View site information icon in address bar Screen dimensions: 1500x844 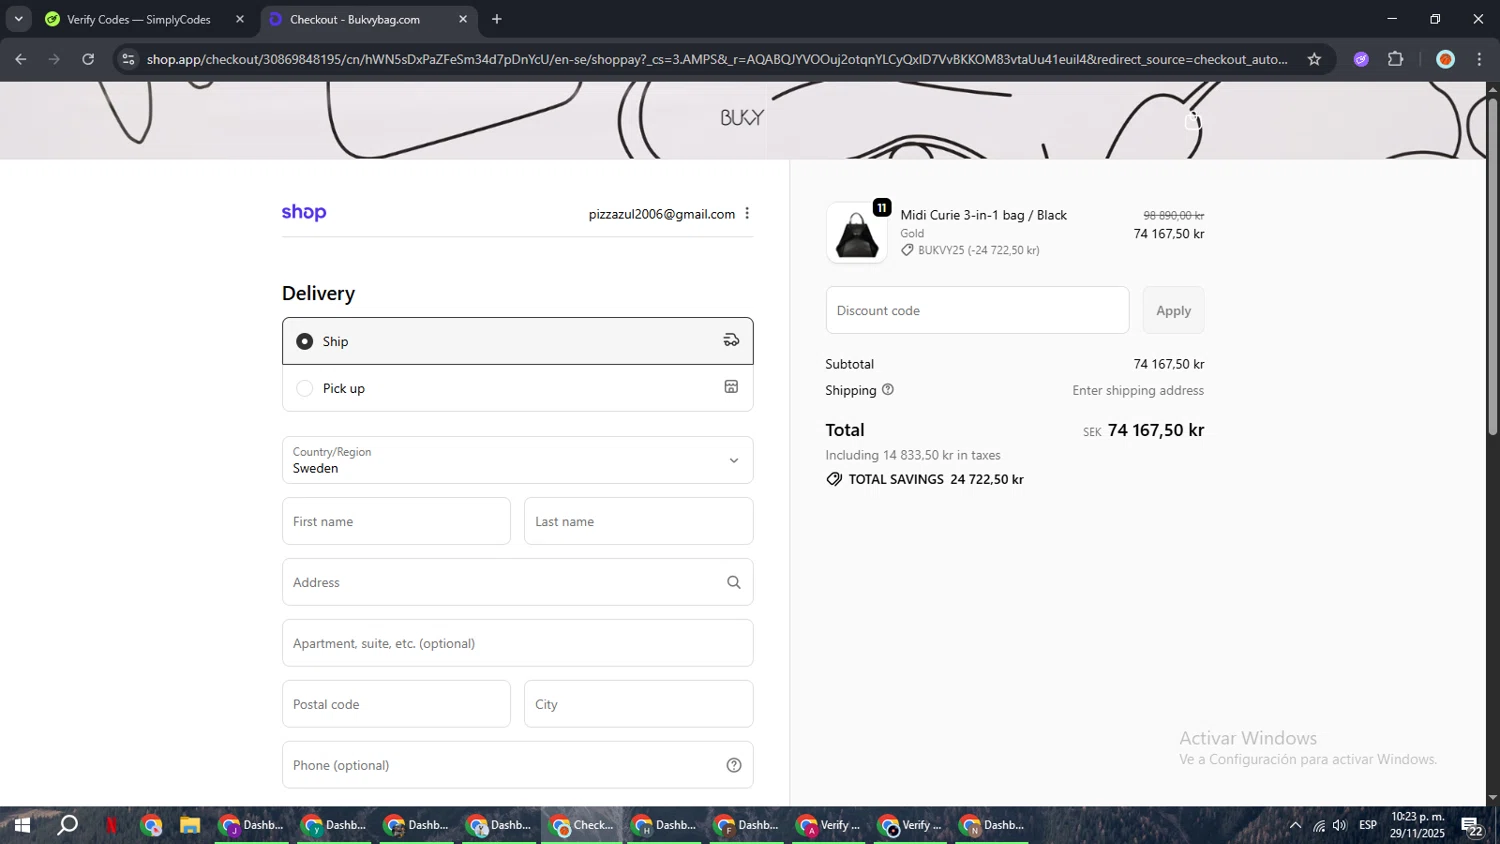click(x=127, y=59)
